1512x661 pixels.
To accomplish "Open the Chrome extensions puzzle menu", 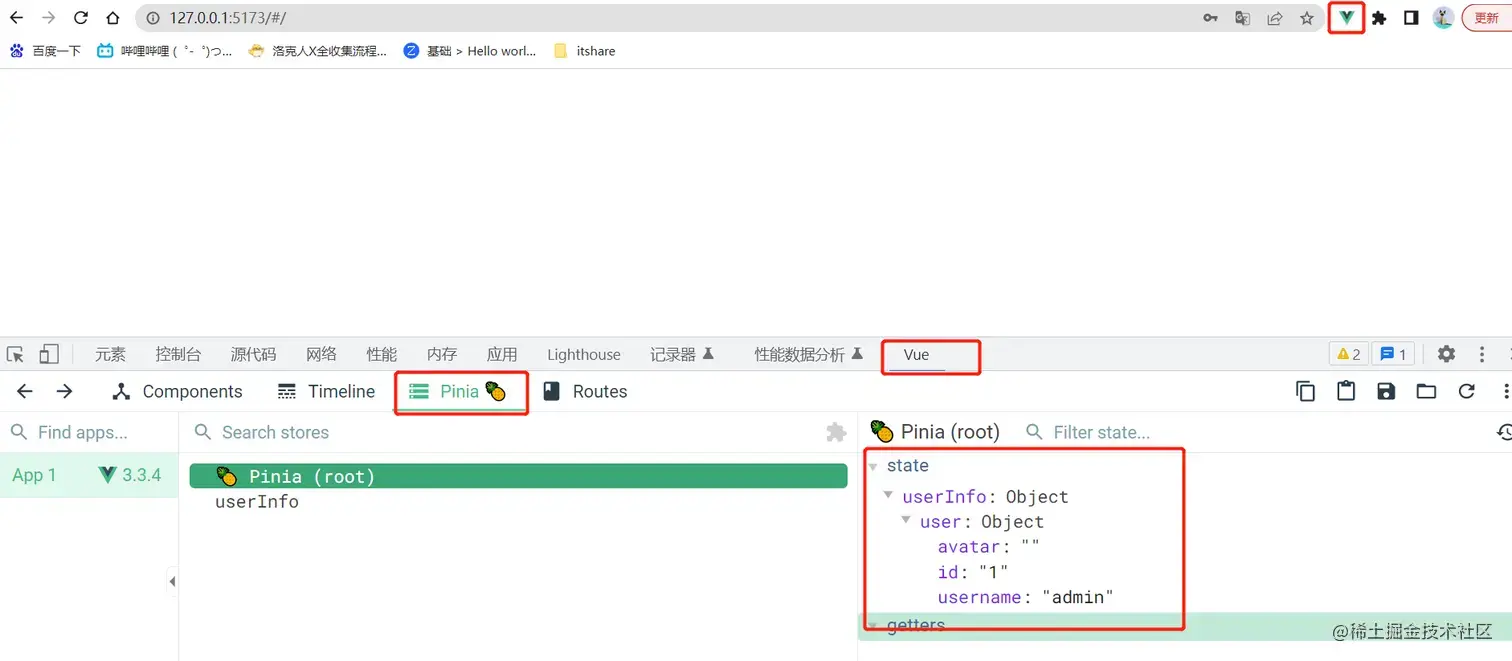I will click(x=1379, y=18).
